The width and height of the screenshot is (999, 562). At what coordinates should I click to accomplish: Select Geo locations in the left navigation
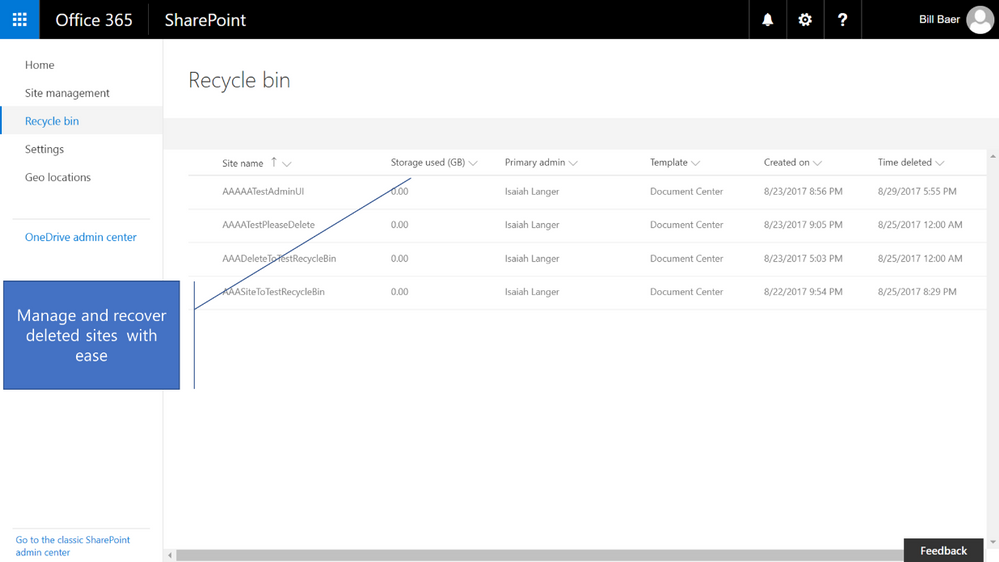point(58,177)
